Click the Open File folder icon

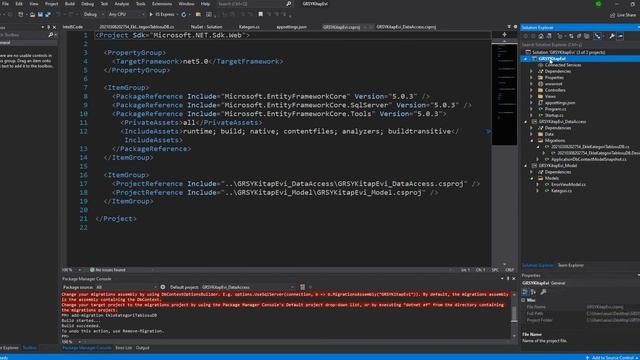pyautogui.click(x=32, y=14)
